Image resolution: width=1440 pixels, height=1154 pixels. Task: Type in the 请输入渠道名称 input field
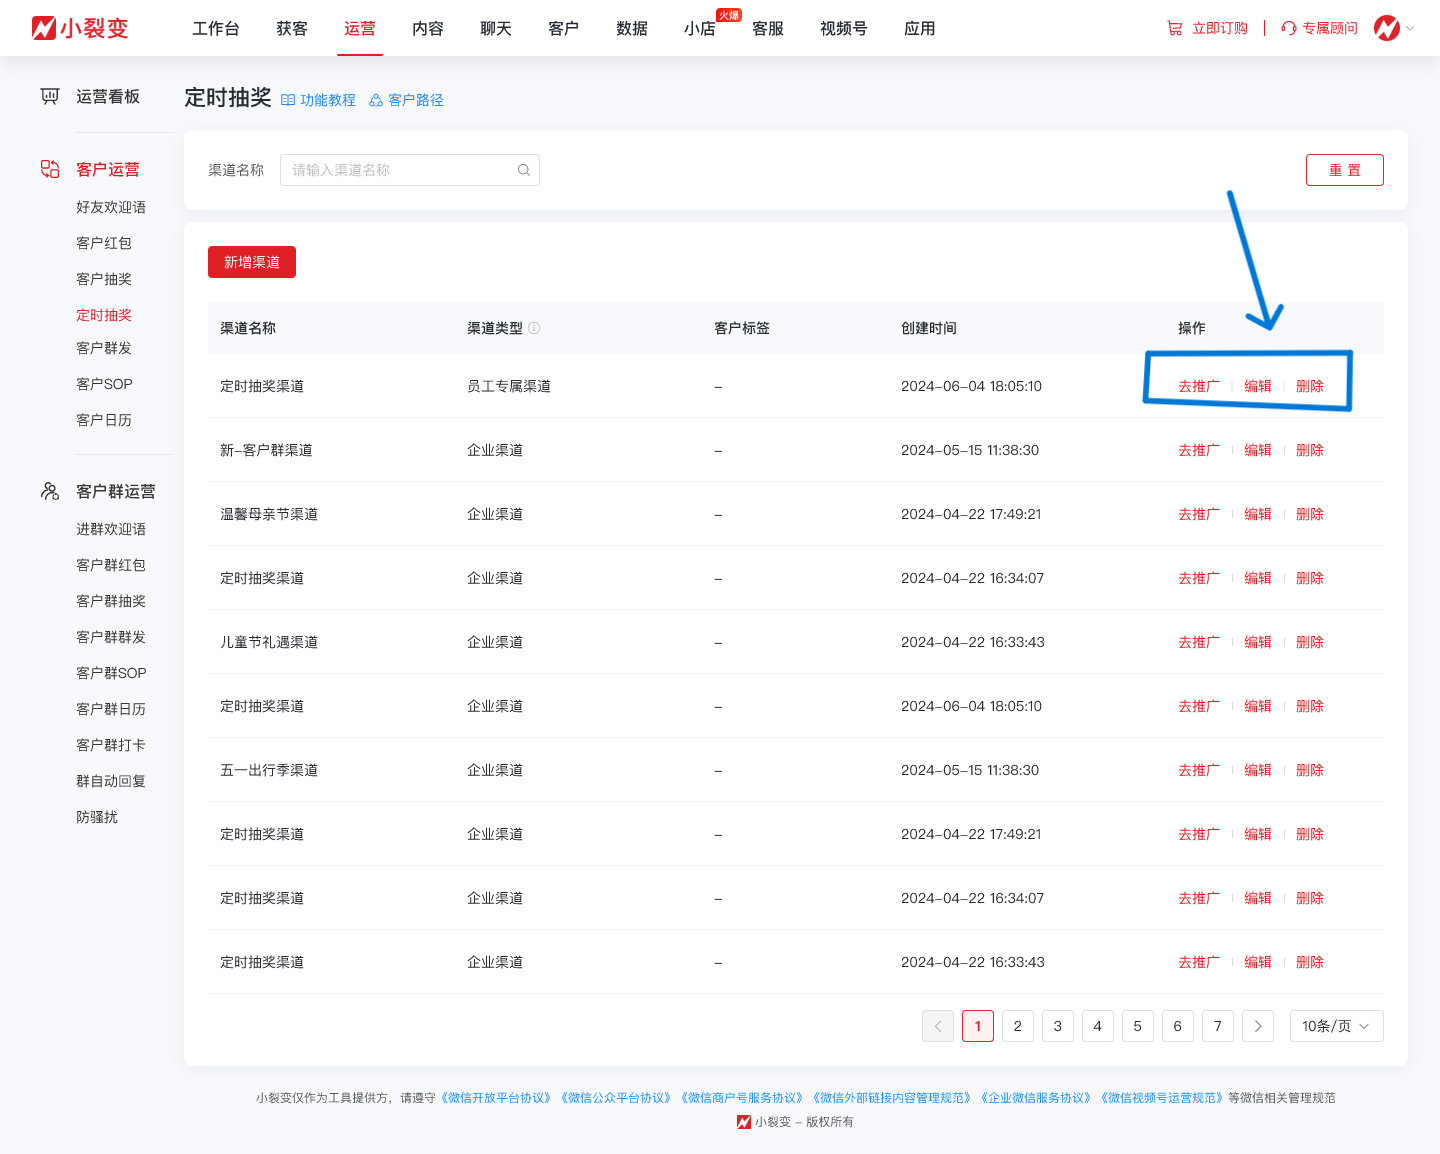pos(400,170)
